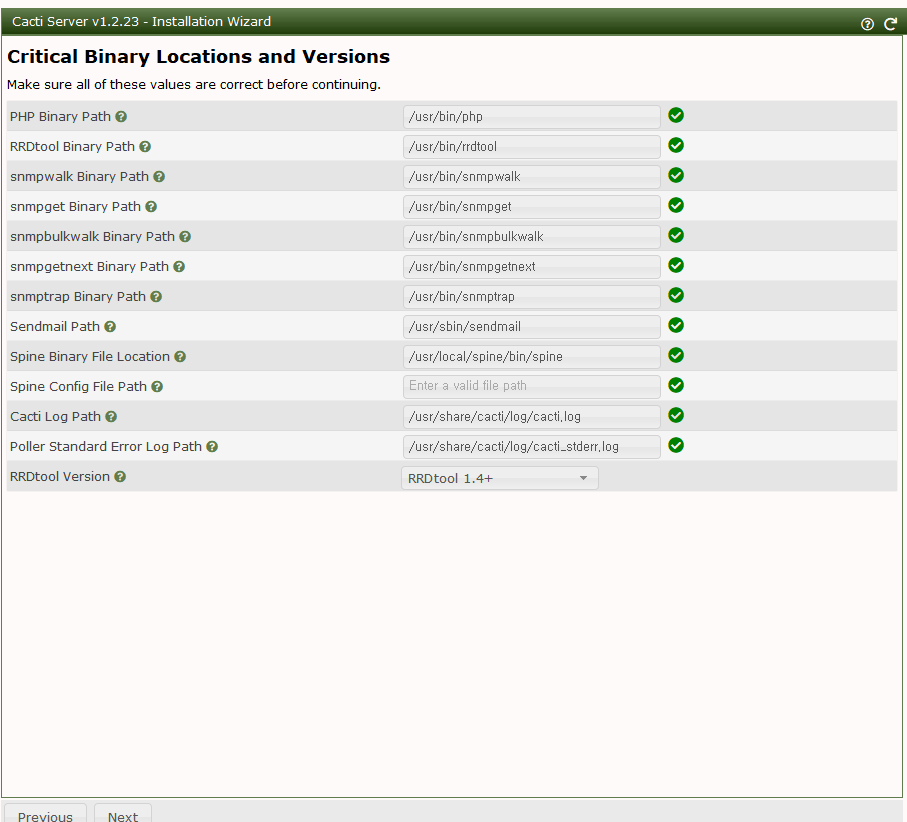Click the help icon next to RRDtool Version
The width and height of the screenshot is (907, 822).
coord(120,477)
